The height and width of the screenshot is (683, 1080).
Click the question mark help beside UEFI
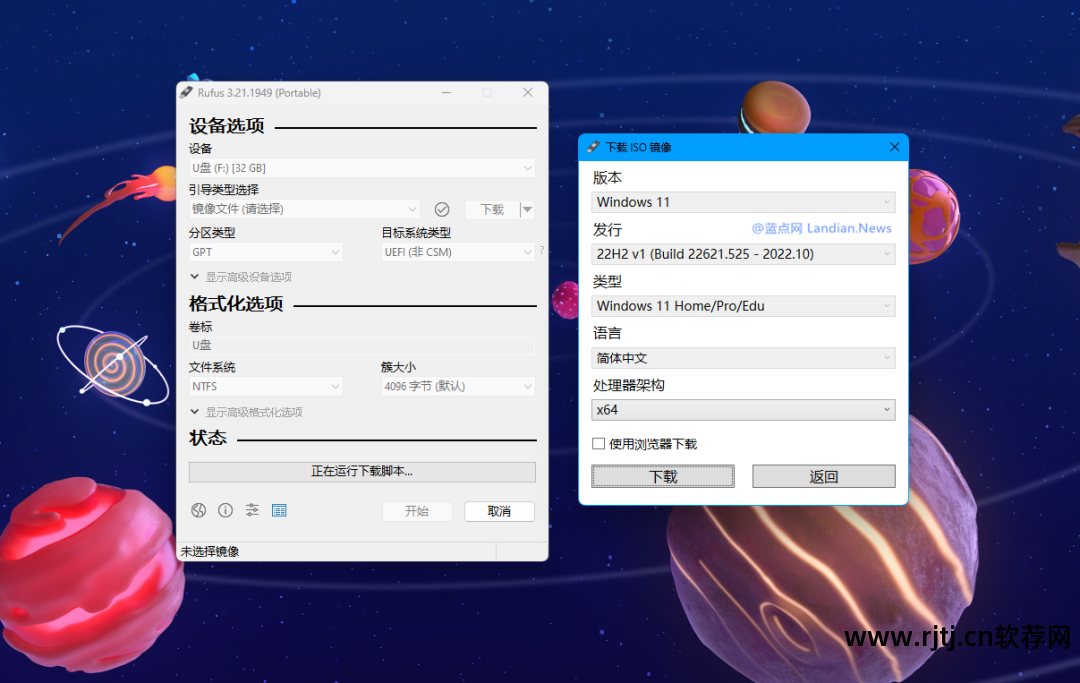pyautogui.click(x=542, y=251)
